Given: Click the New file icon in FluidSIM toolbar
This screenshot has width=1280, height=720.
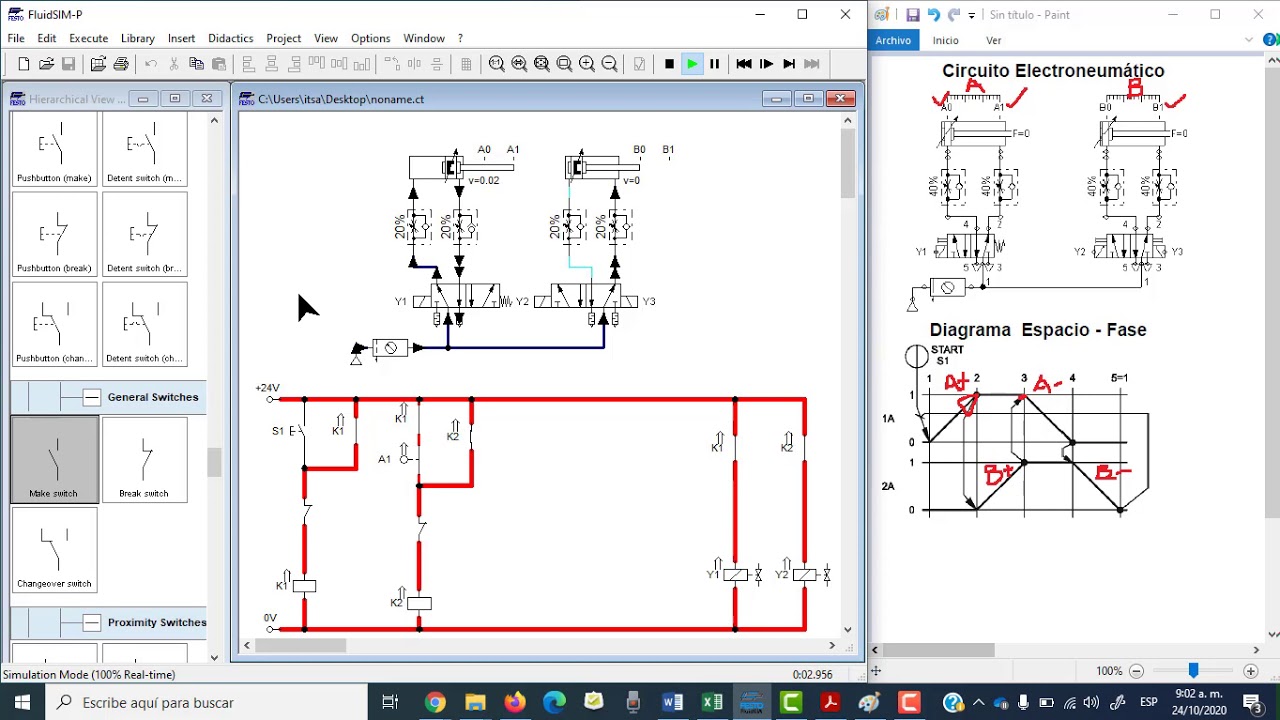Looking at the screenshot, I should coord(24,64).
